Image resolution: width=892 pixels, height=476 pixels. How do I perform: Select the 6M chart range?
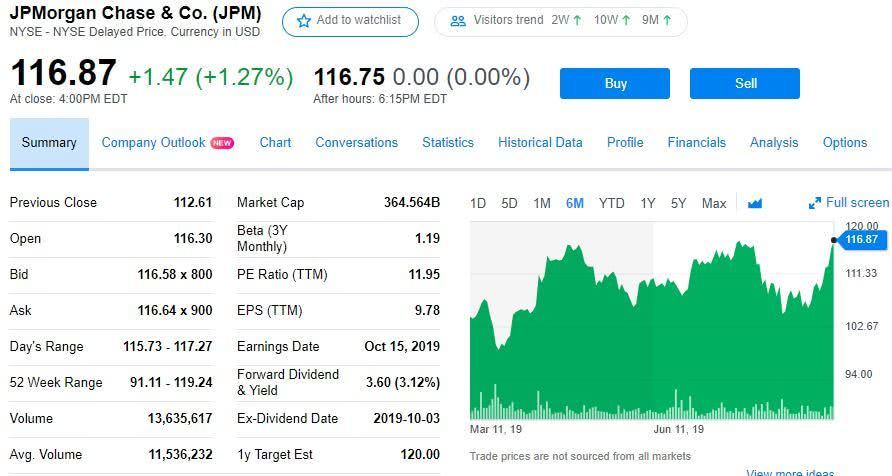pyautogui.click(x=574, y=203)
